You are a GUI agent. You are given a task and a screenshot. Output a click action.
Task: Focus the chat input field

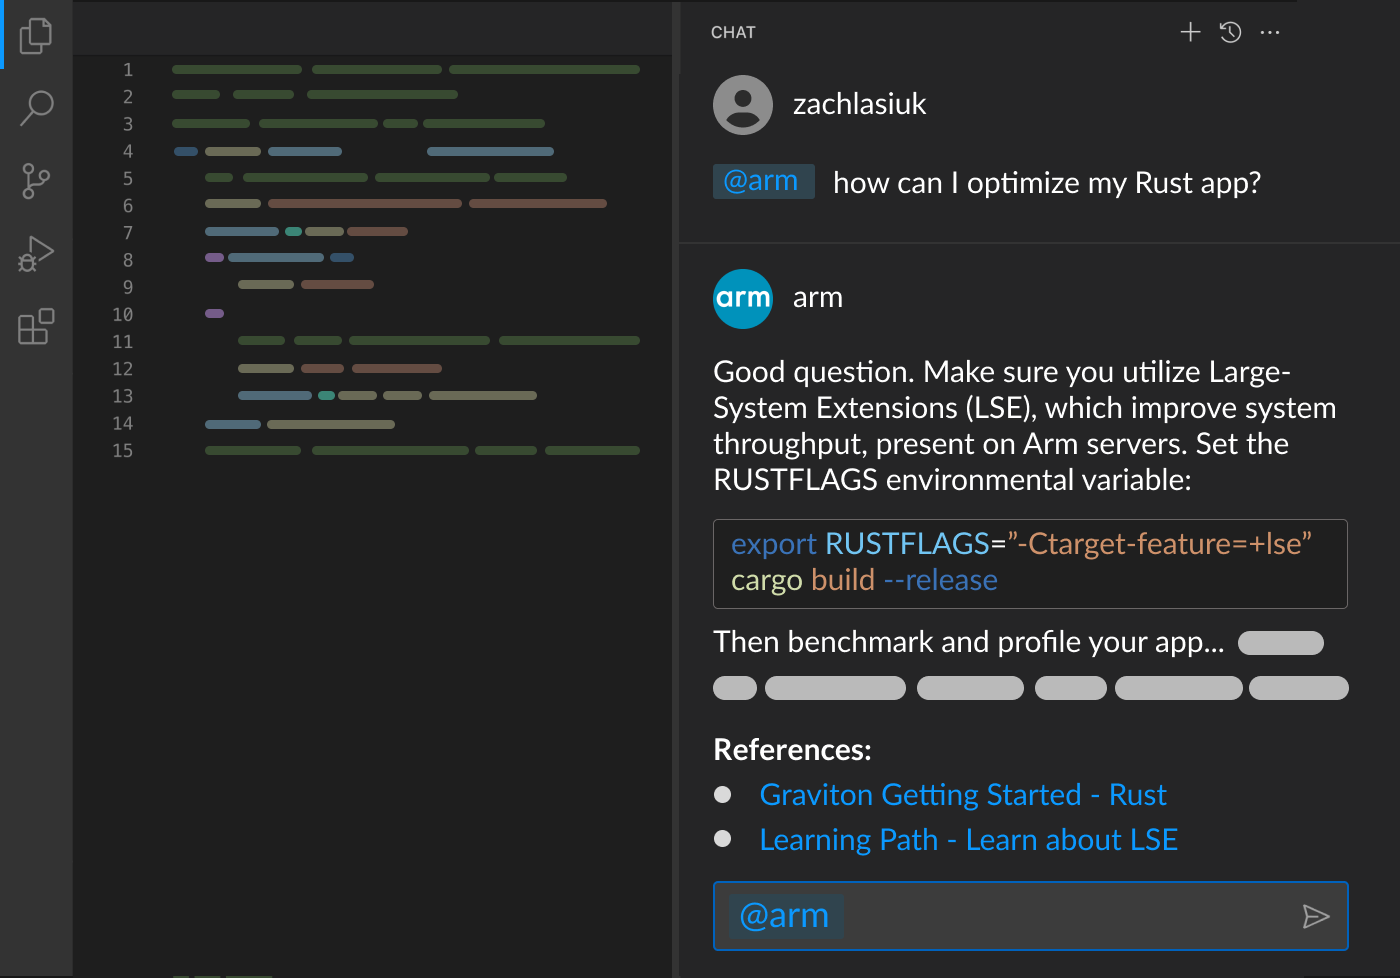click(1060, 916)
